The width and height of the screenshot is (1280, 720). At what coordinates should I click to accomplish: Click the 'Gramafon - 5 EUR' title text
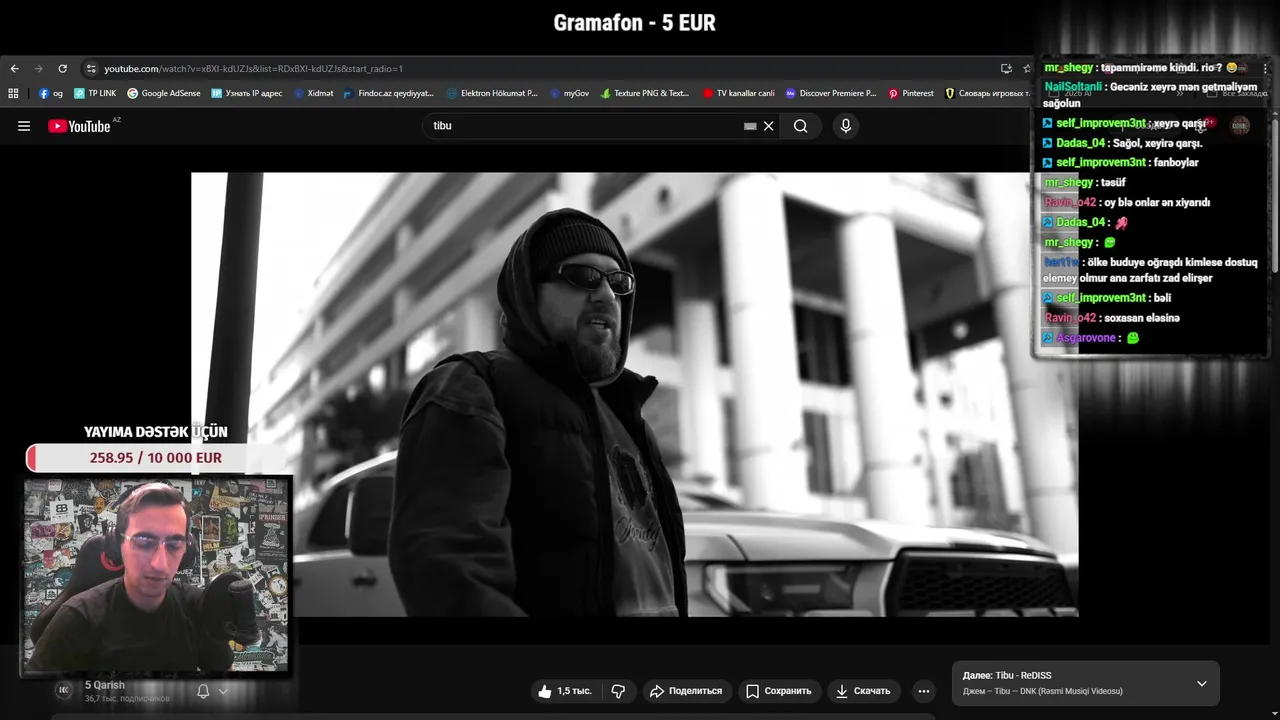click(x=634, y=23)
